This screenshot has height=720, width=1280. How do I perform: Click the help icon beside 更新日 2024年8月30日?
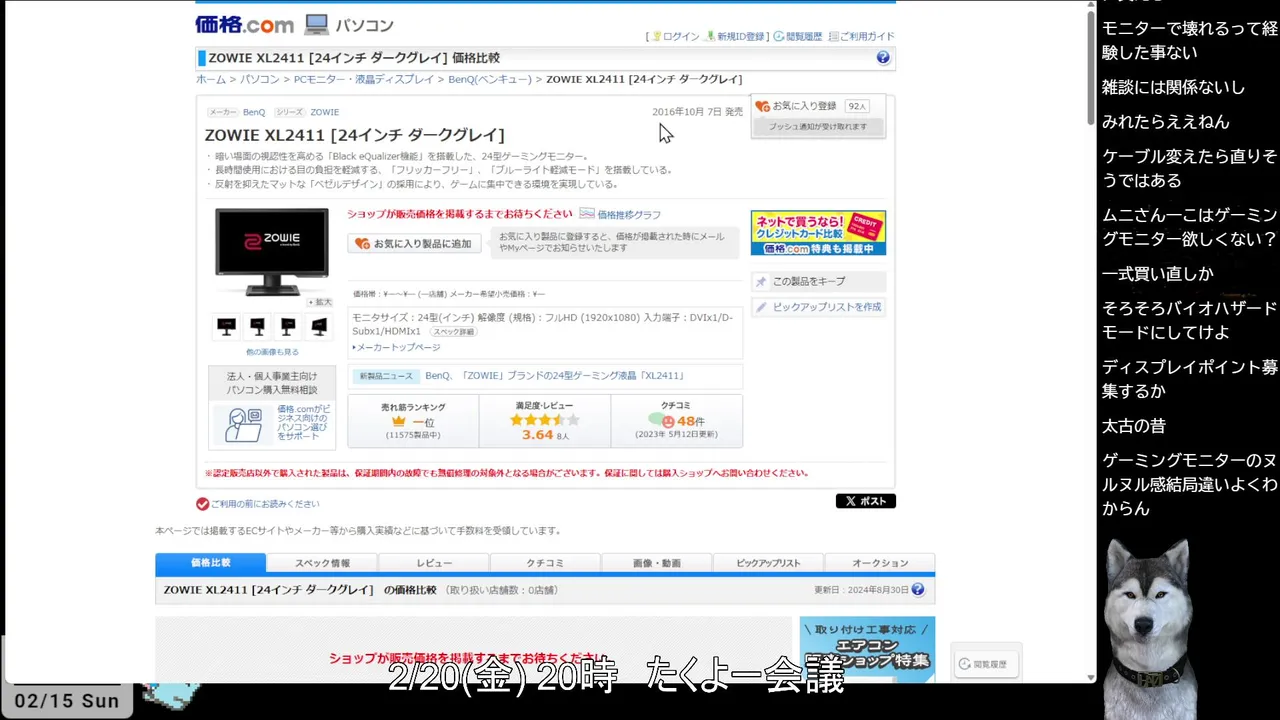tap(917, 590)
